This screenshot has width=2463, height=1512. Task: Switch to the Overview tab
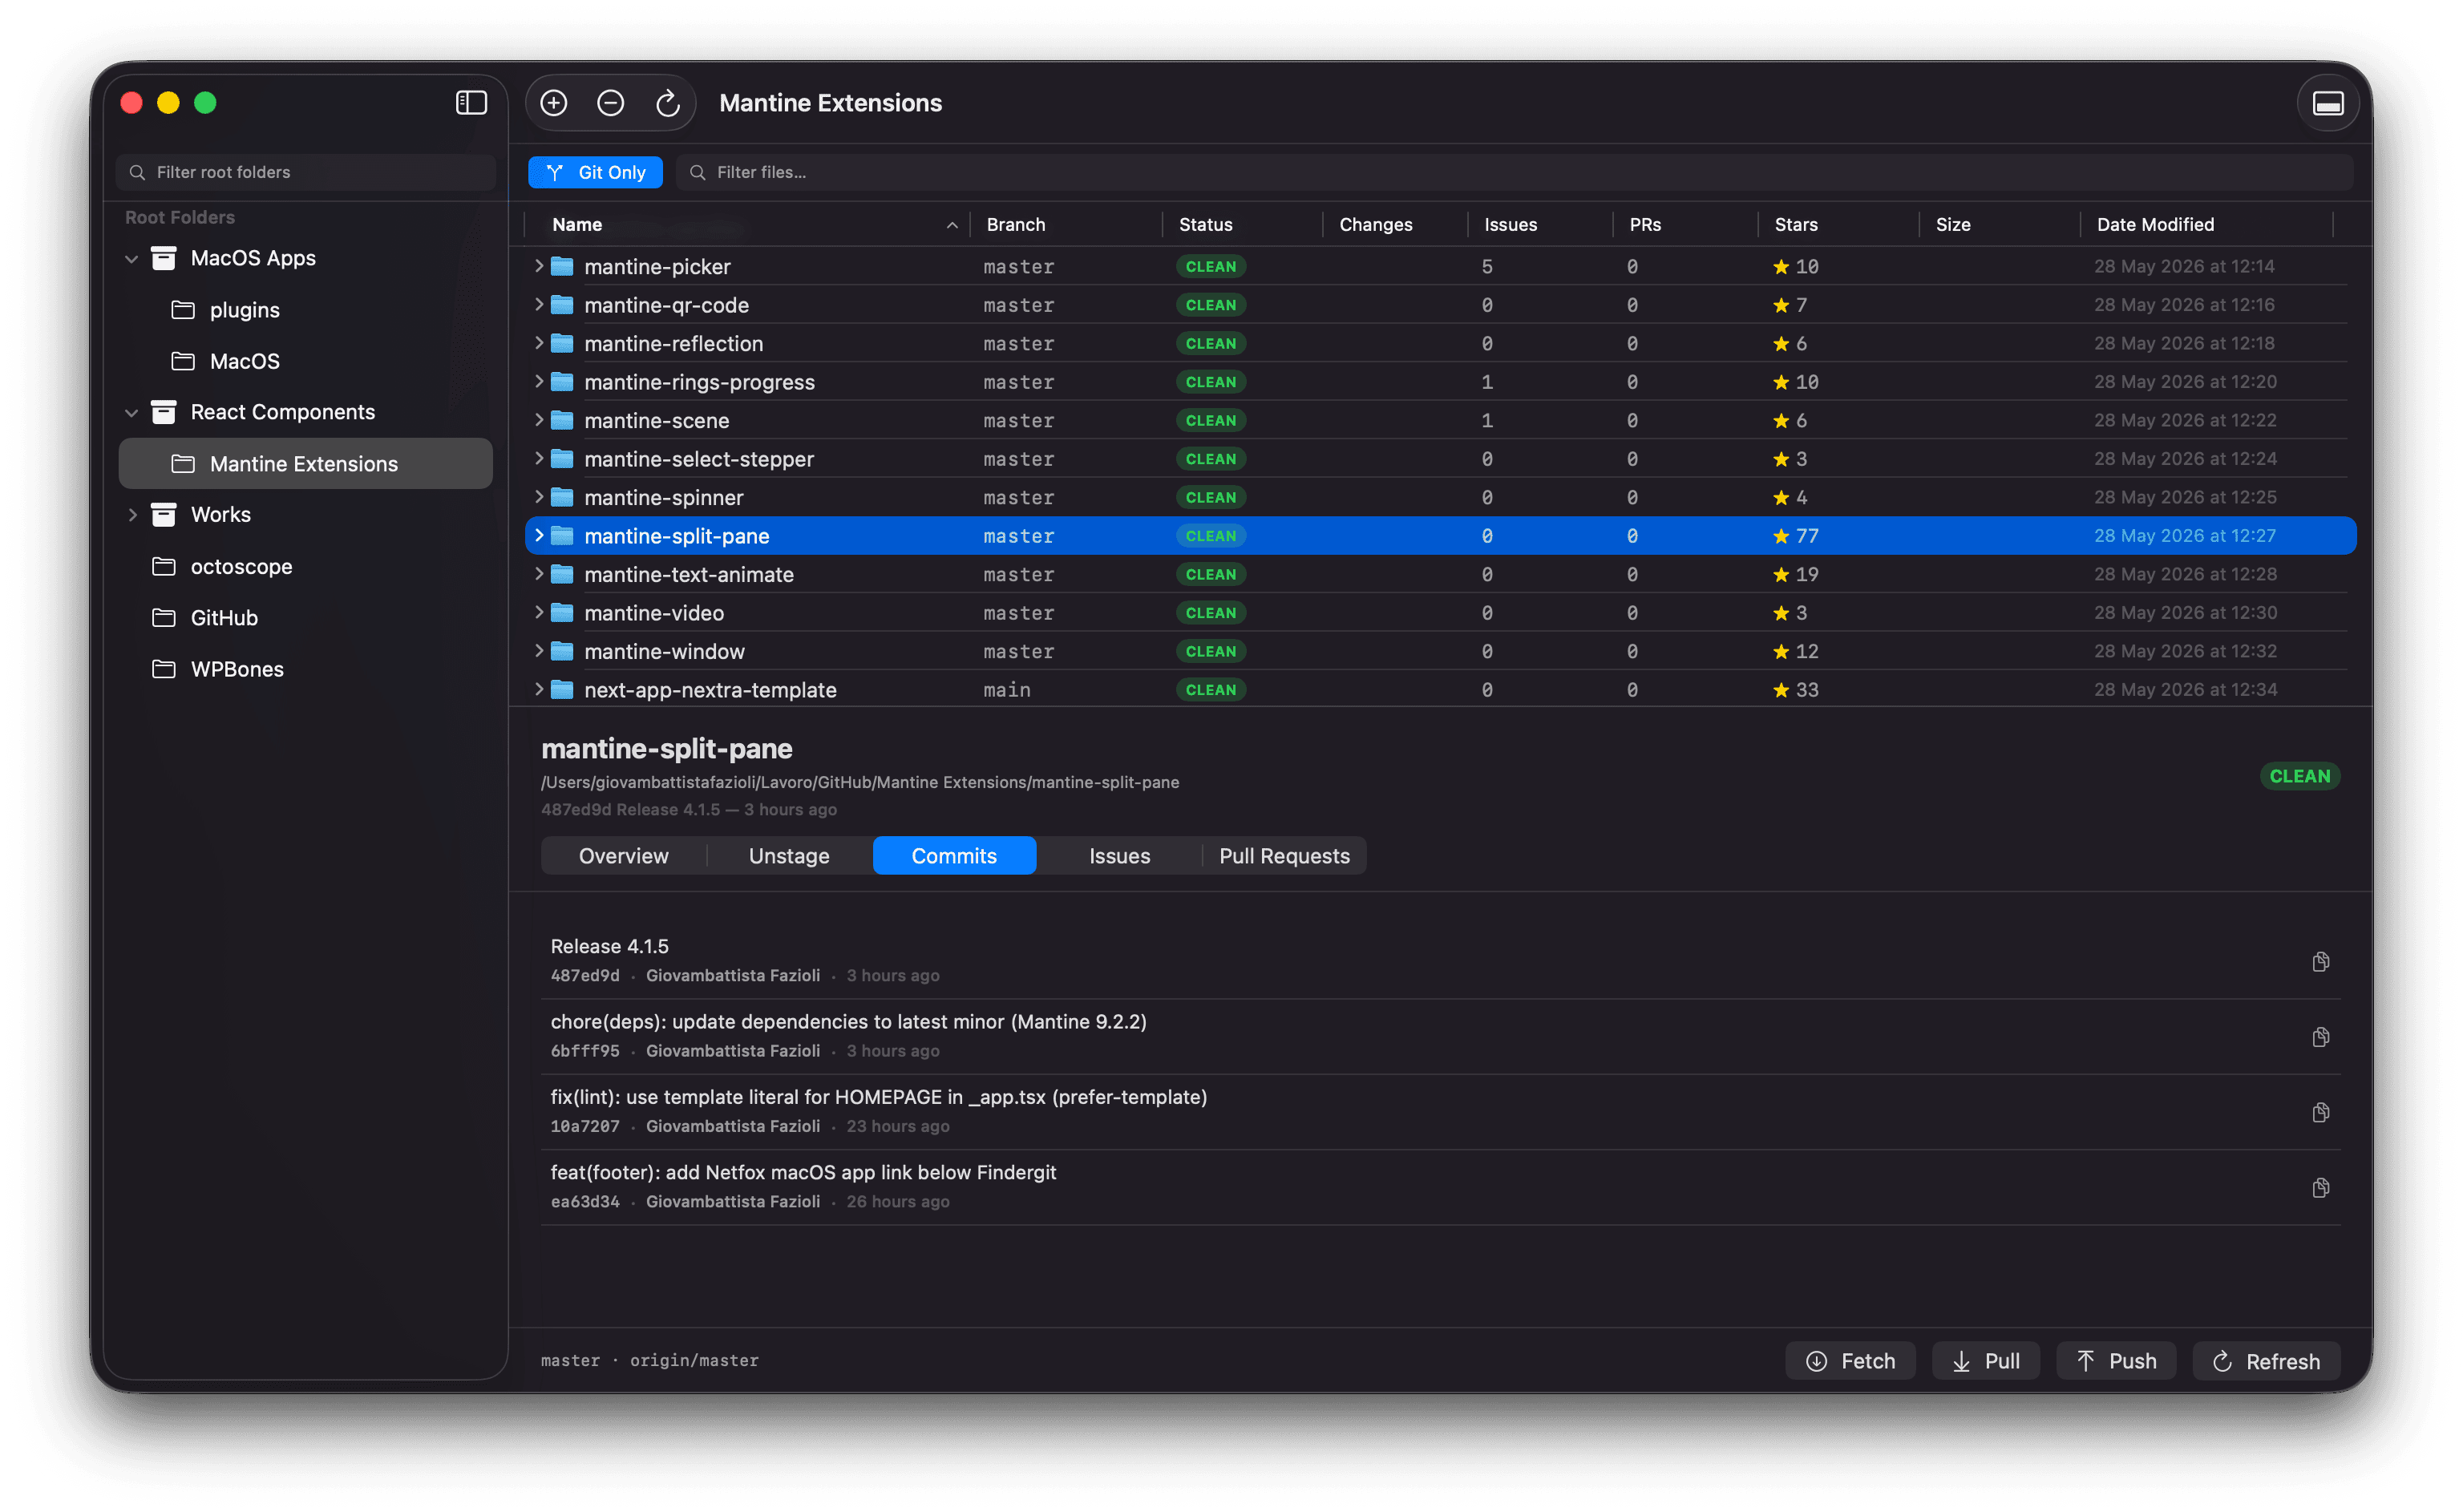coord(624,856)
